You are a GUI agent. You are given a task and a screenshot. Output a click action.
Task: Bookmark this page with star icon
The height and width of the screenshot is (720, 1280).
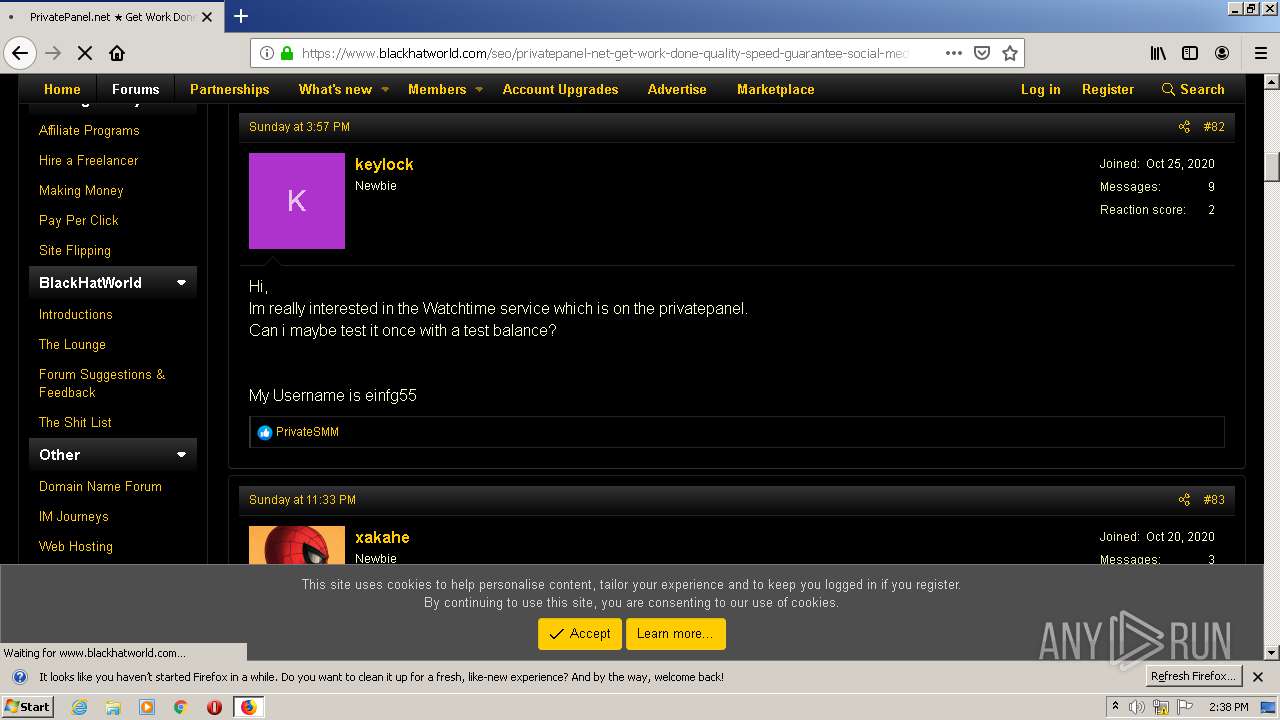point(1010,53)
